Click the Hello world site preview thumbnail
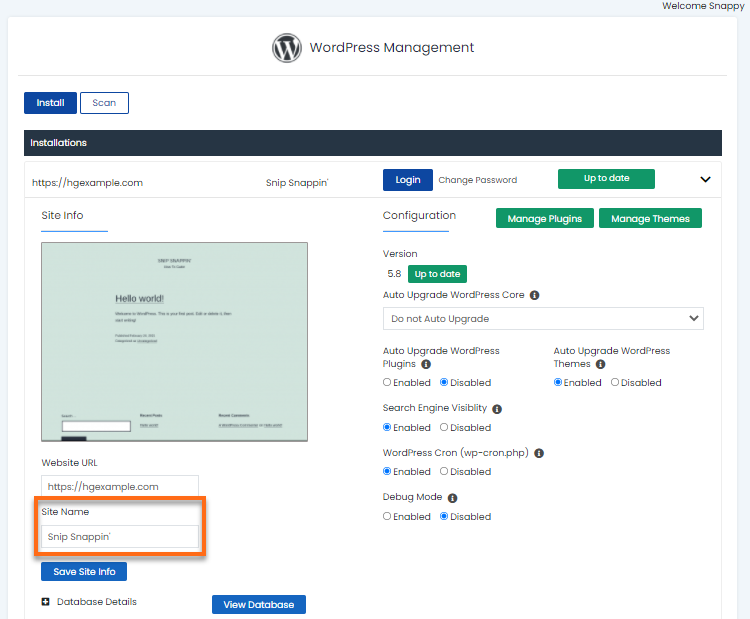 175,342
